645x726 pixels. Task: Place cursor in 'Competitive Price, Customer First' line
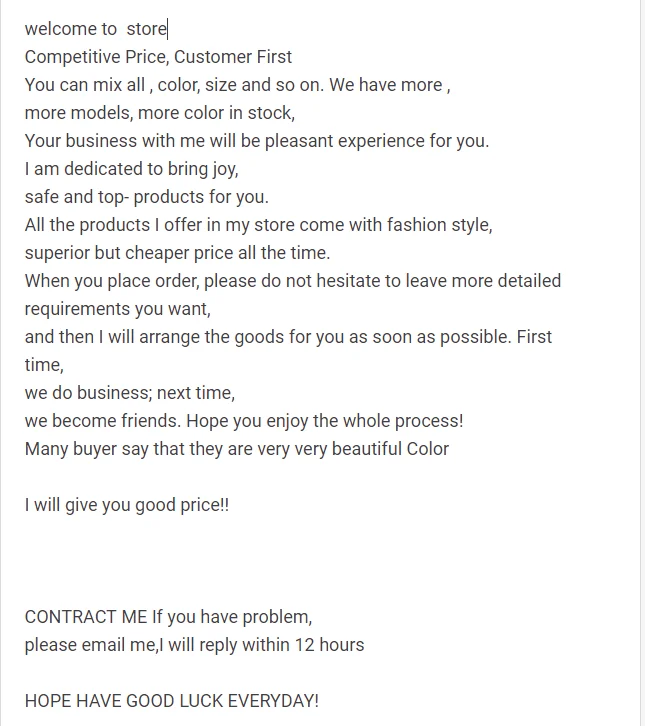click(x=158, y=57)
